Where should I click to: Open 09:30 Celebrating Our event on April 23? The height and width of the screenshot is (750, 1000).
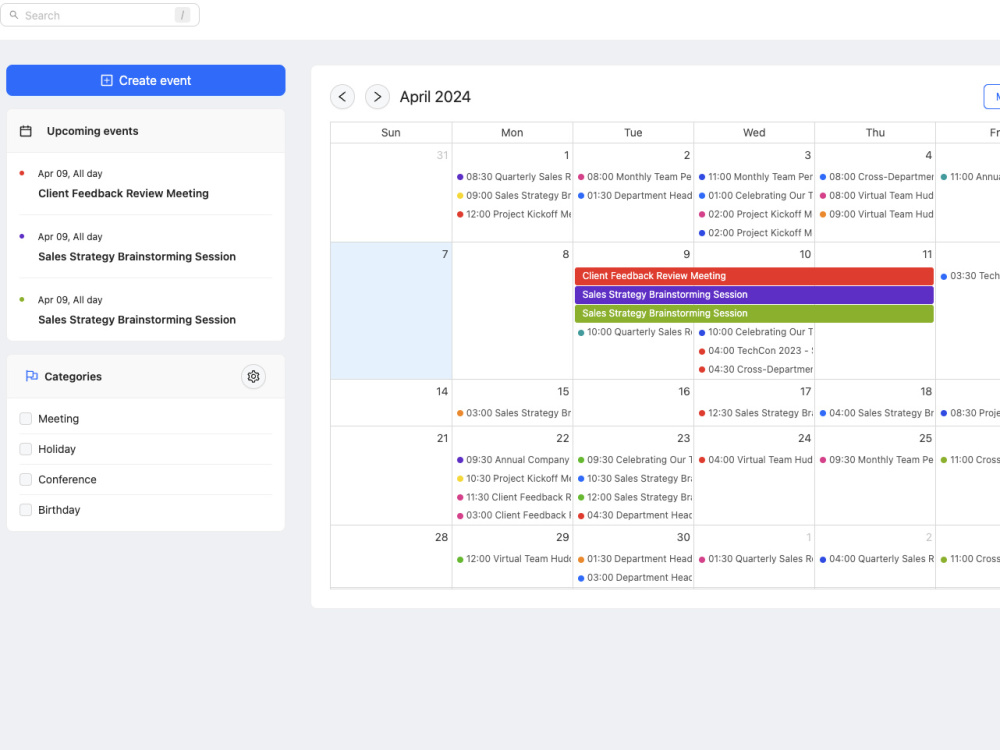click(634, 460)
